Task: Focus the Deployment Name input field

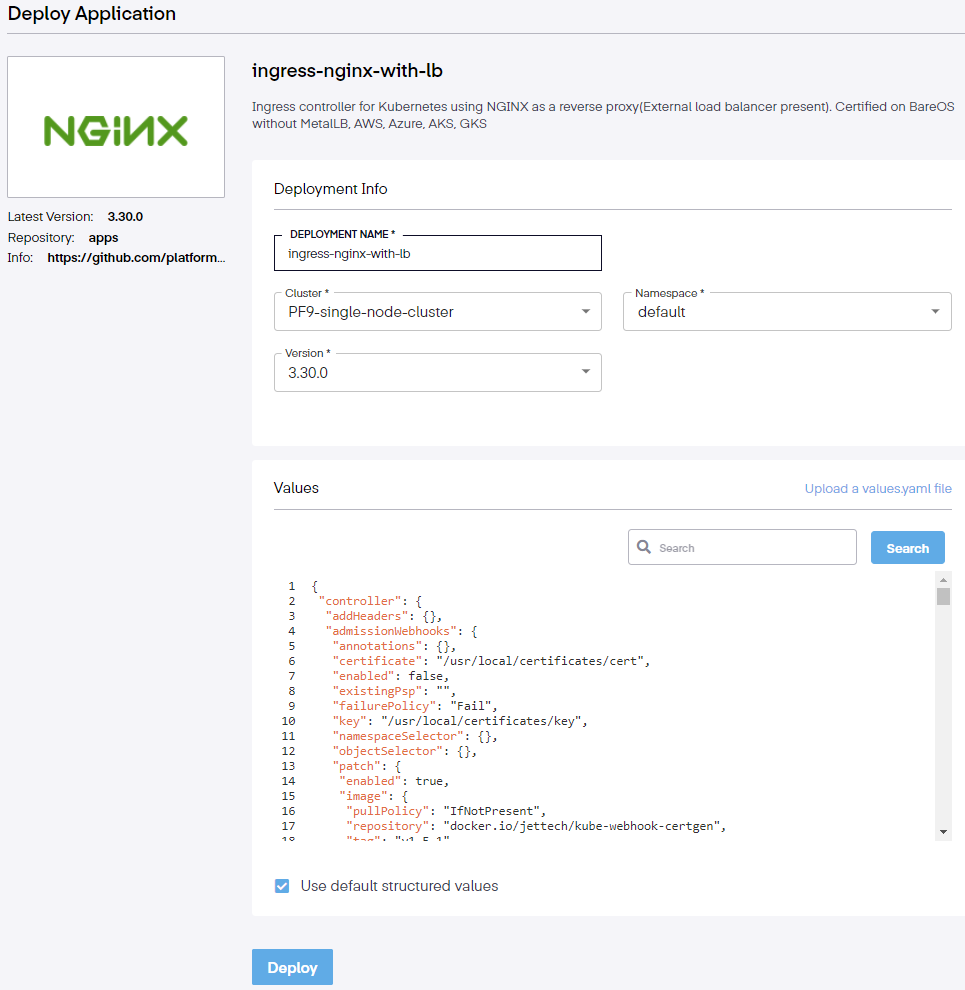Action: tap(437, 254)
